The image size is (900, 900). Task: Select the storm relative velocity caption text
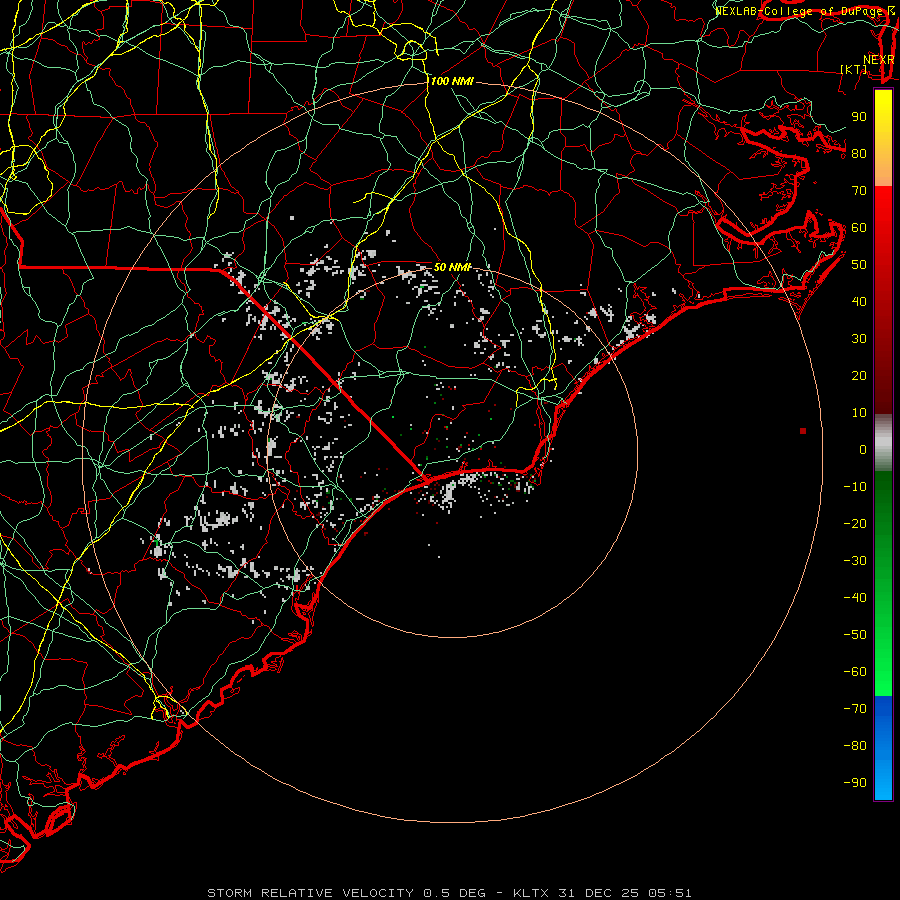(x=449, y=893)
